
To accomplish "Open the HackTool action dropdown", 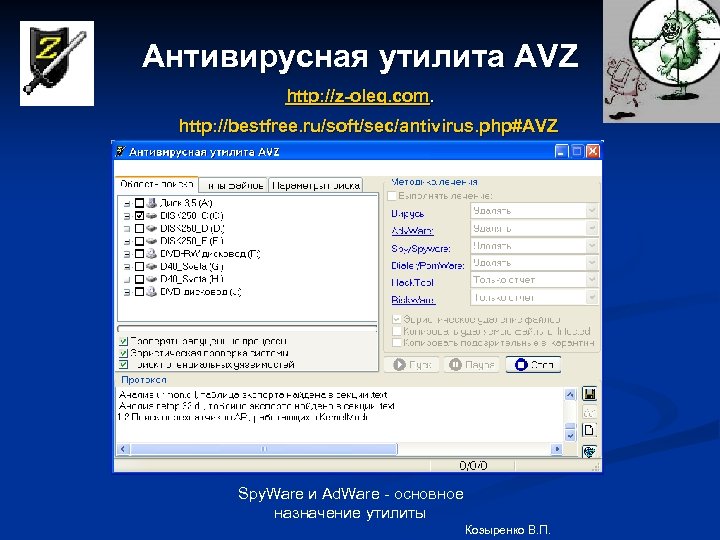I will tap(592, 280).
